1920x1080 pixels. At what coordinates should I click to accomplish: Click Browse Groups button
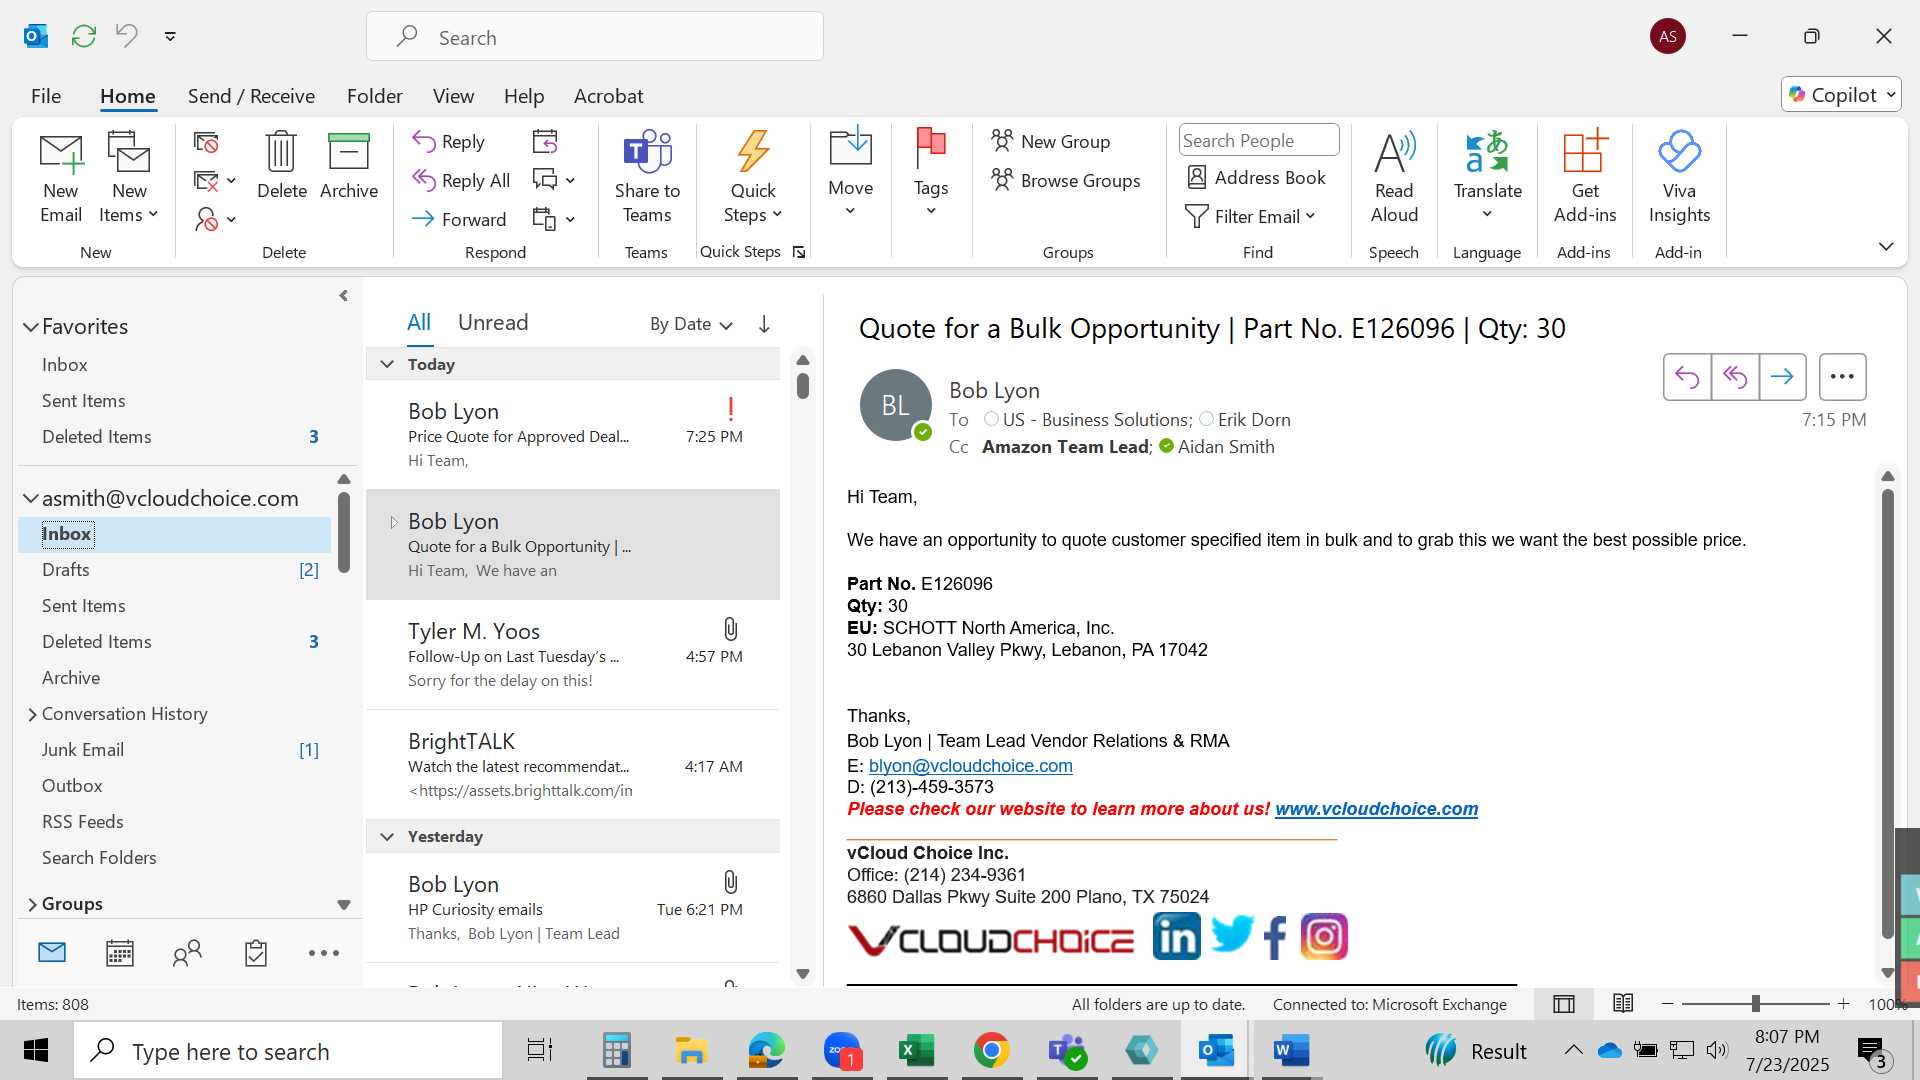coord(1066,180)
